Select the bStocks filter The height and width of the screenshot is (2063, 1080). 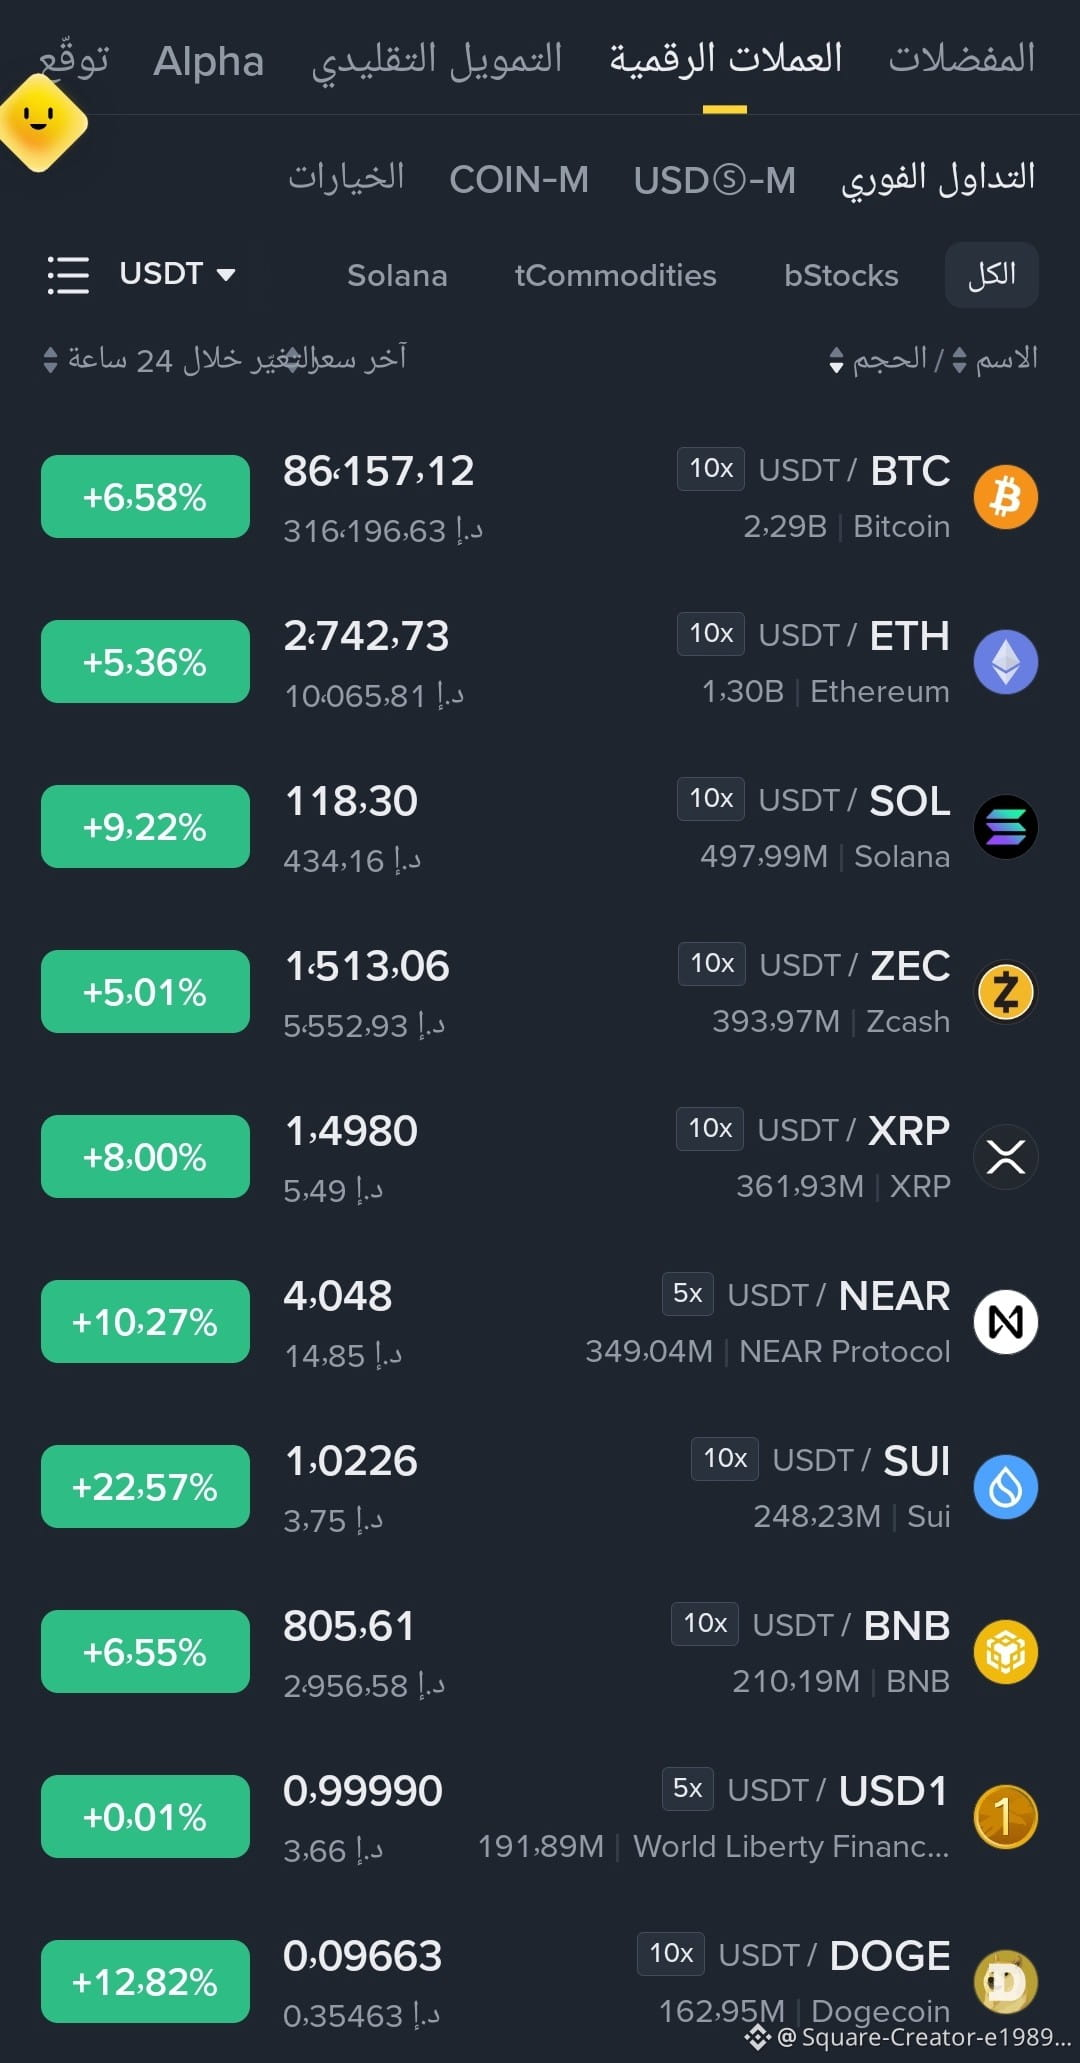pos(841,276)
